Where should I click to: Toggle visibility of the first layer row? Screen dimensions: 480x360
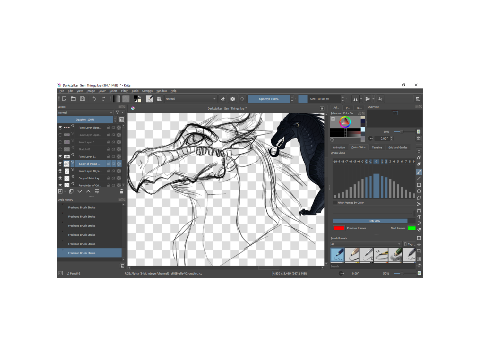click(60, 127)
